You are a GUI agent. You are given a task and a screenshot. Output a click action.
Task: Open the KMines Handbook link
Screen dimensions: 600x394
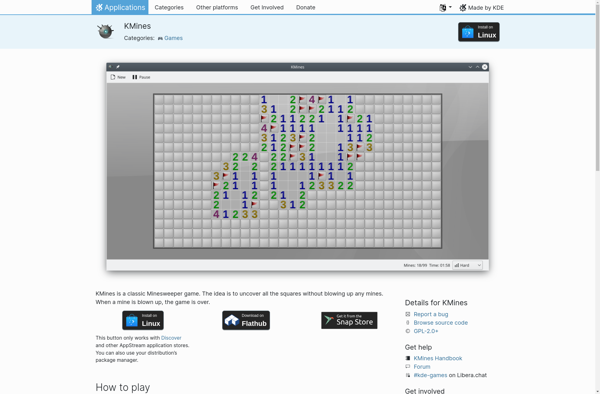438,358
